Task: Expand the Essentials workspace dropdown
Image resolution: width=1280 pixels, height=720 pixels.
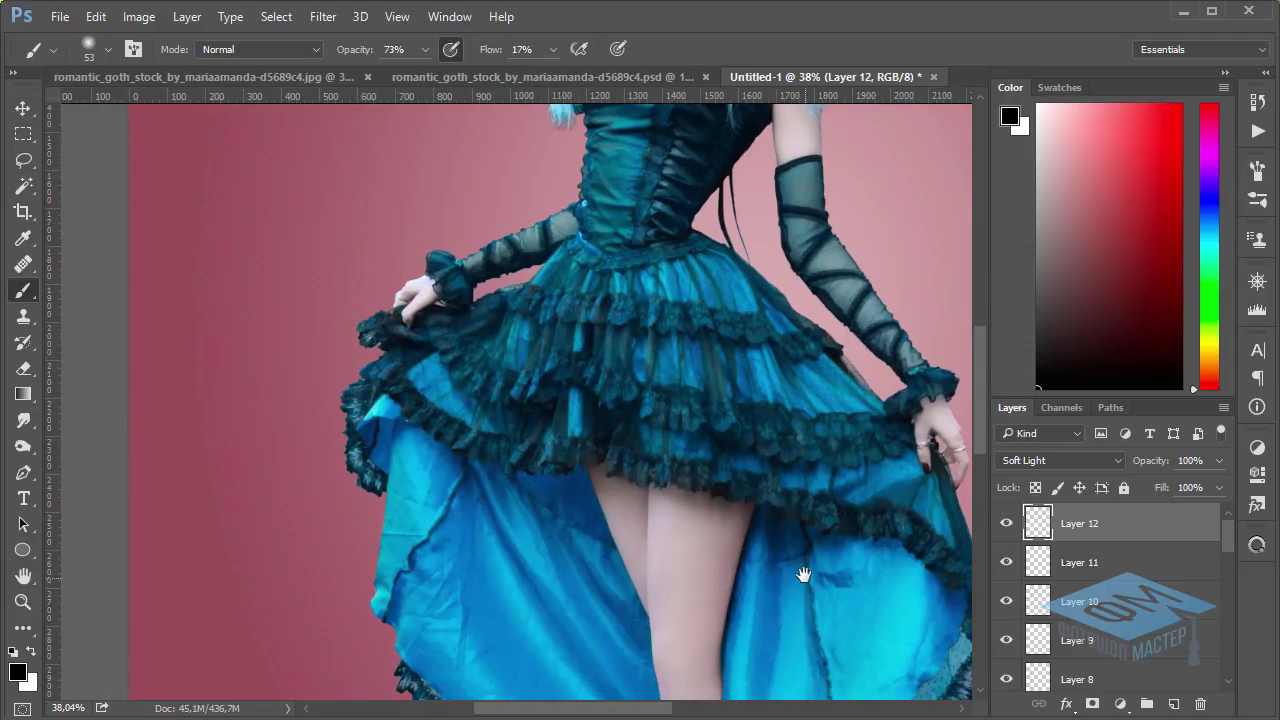Action: [1202, 49]
